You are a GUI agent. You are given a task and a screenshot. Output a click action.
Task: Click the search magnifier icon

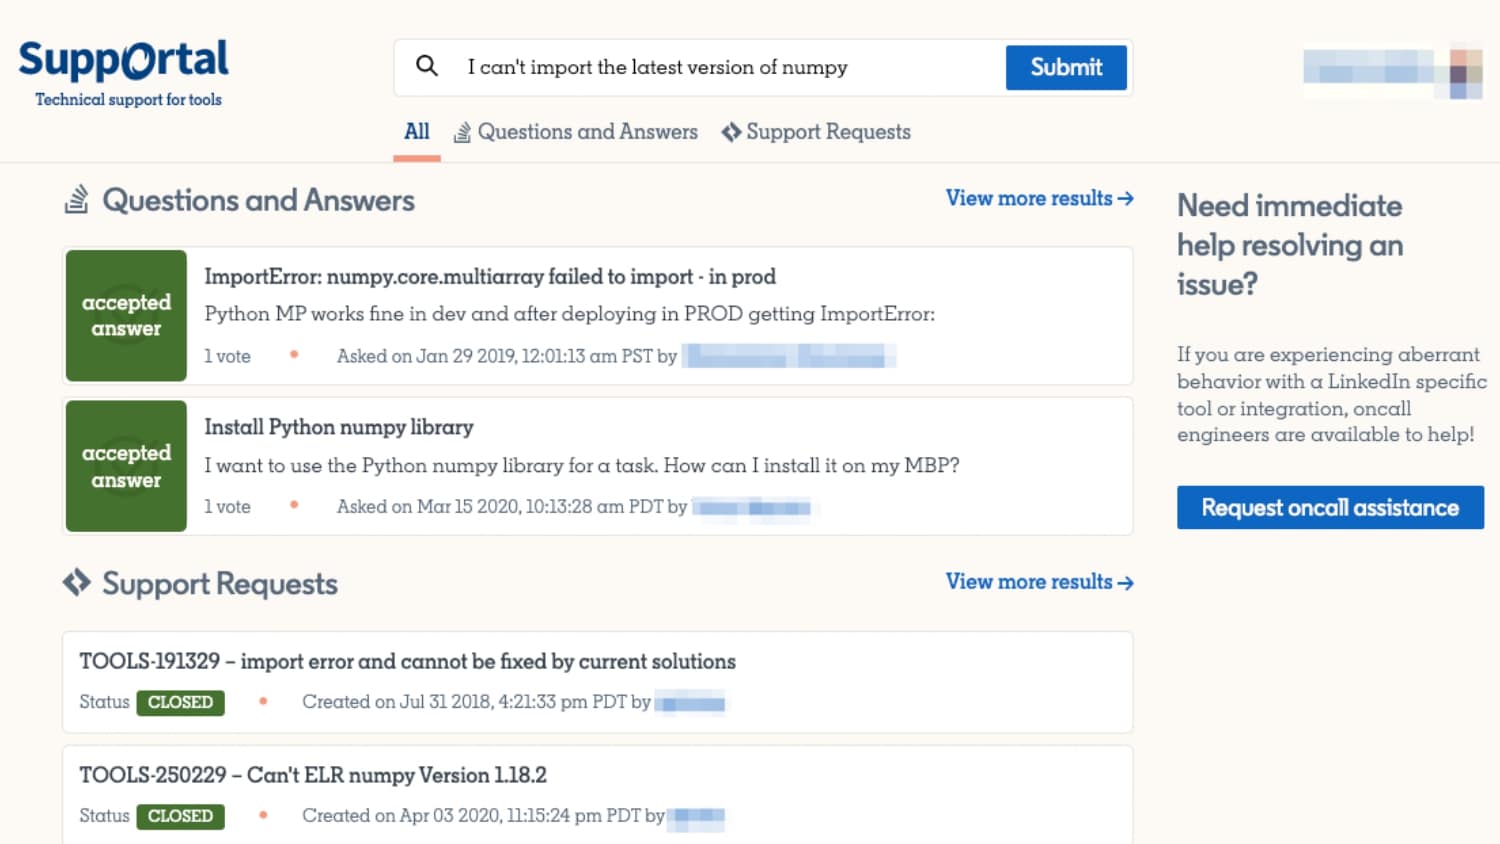427,66
